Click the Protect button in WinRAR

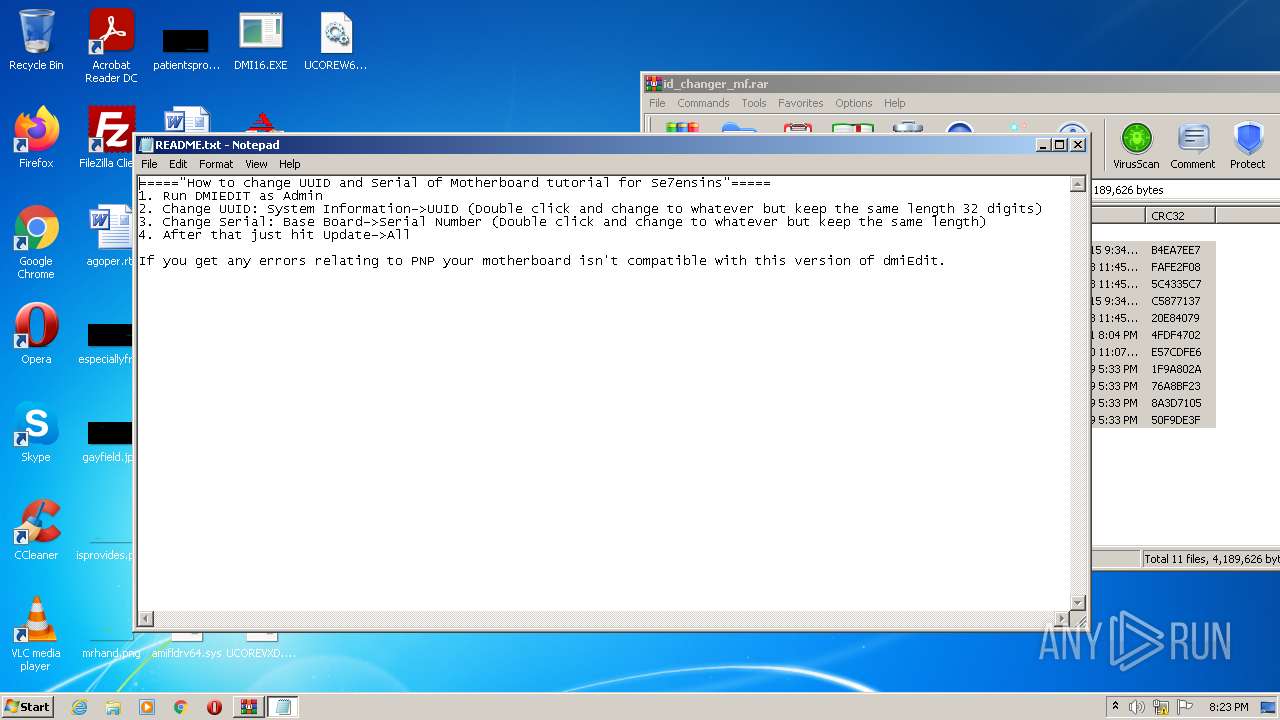[x=1247, y=146]
